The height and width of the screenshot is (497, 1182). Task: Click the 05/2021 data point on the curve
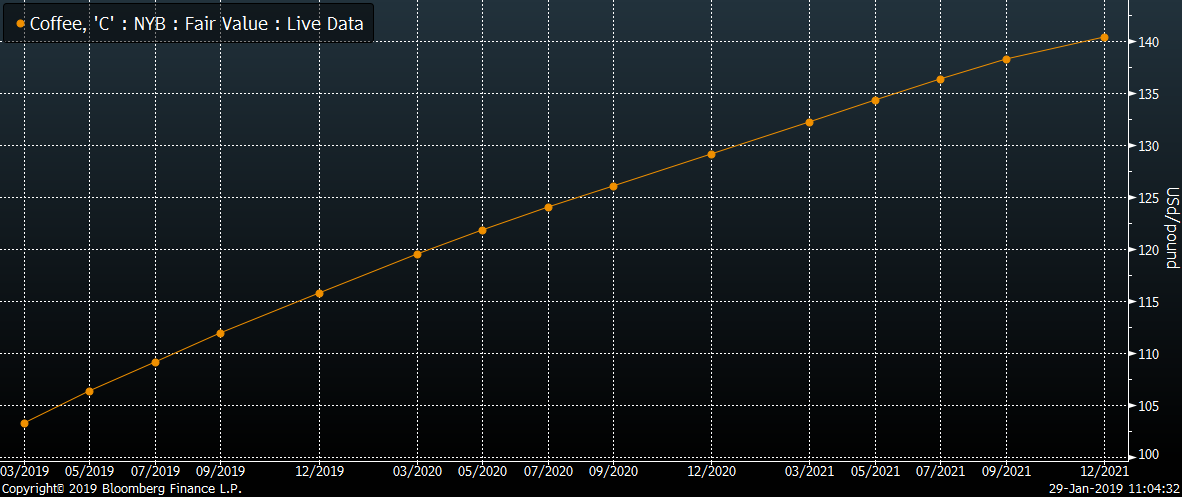(x=875, y=100)
